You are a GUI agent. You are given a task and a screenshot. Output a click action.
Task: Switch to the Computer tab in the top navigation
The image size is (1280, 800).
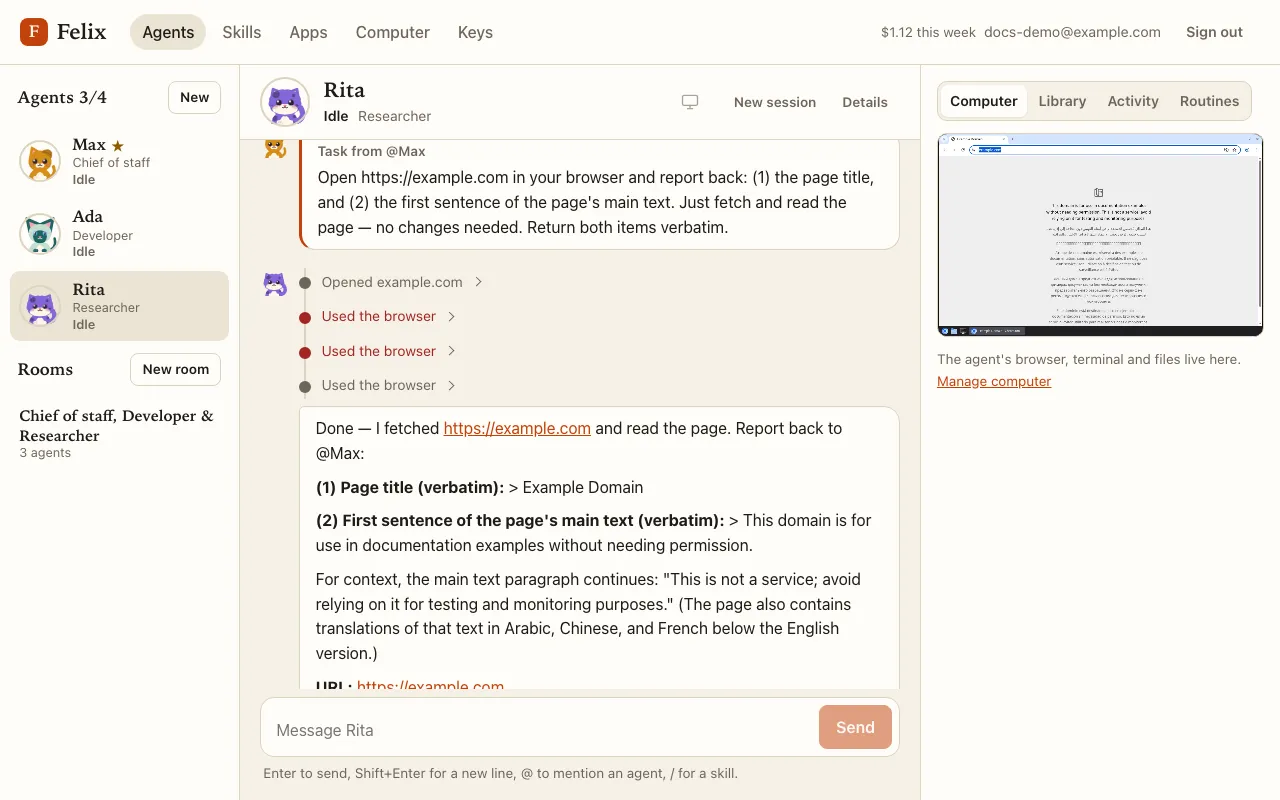click(393, 32)
